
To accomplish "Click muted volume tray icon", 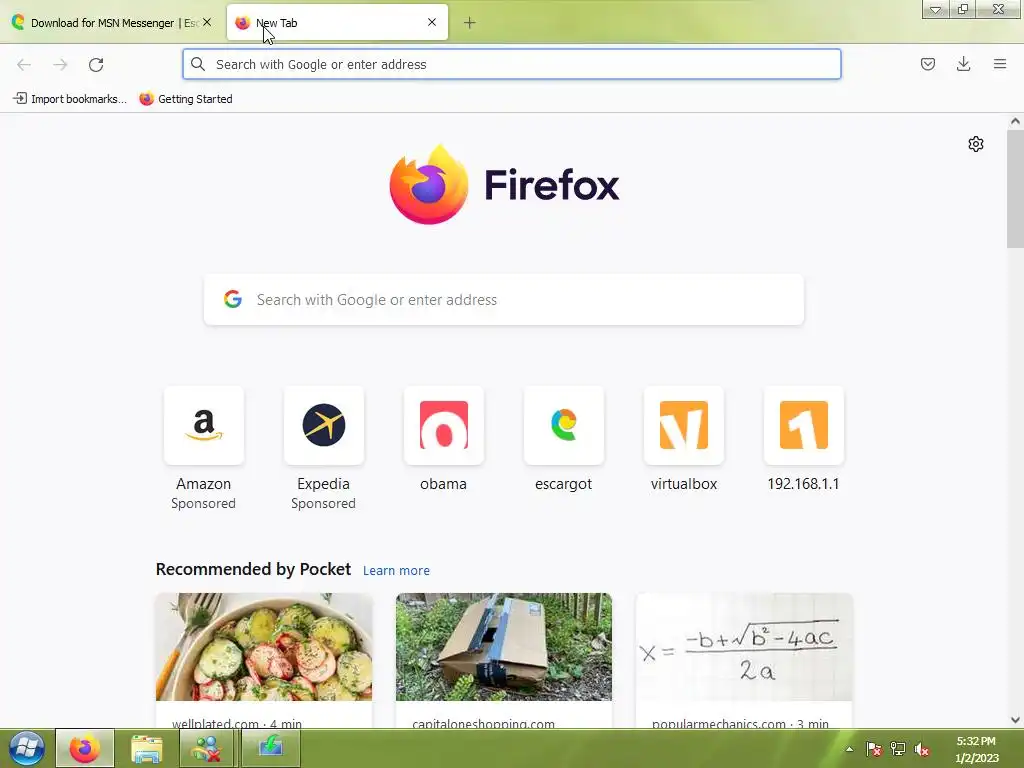I will point(921,749).
